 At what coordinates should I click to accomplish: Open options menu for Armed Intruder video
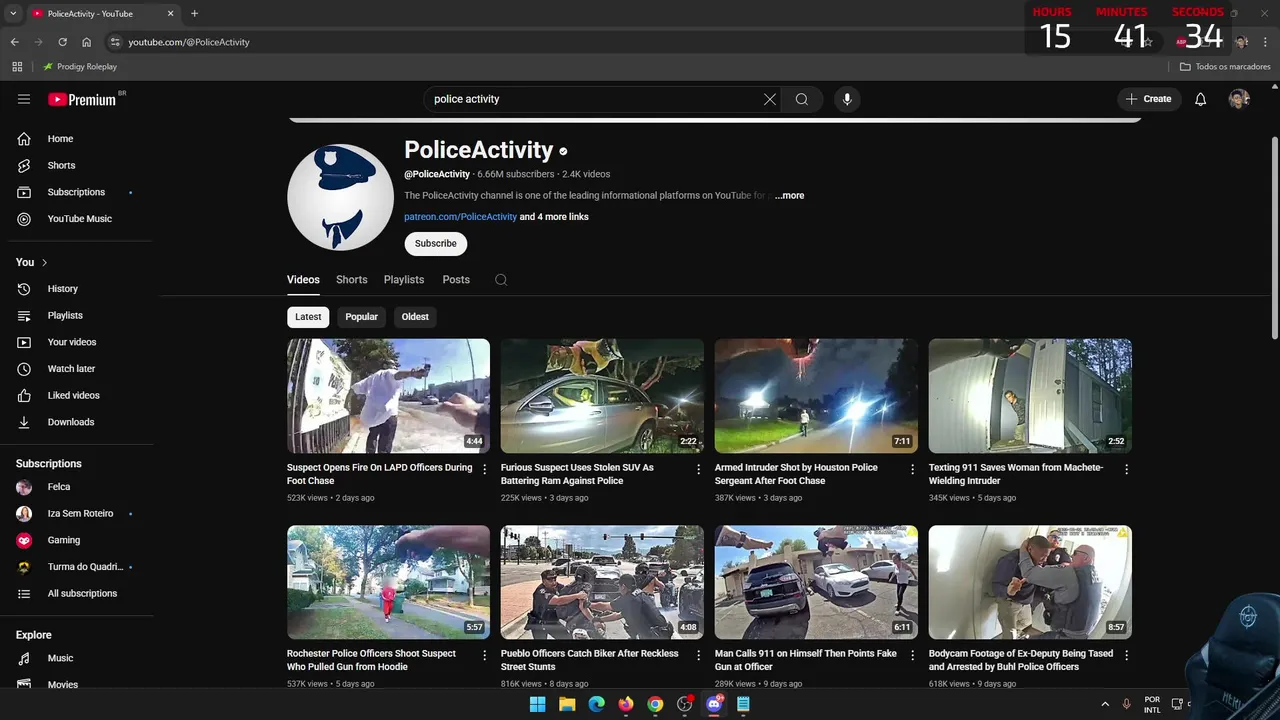(913, 469)
